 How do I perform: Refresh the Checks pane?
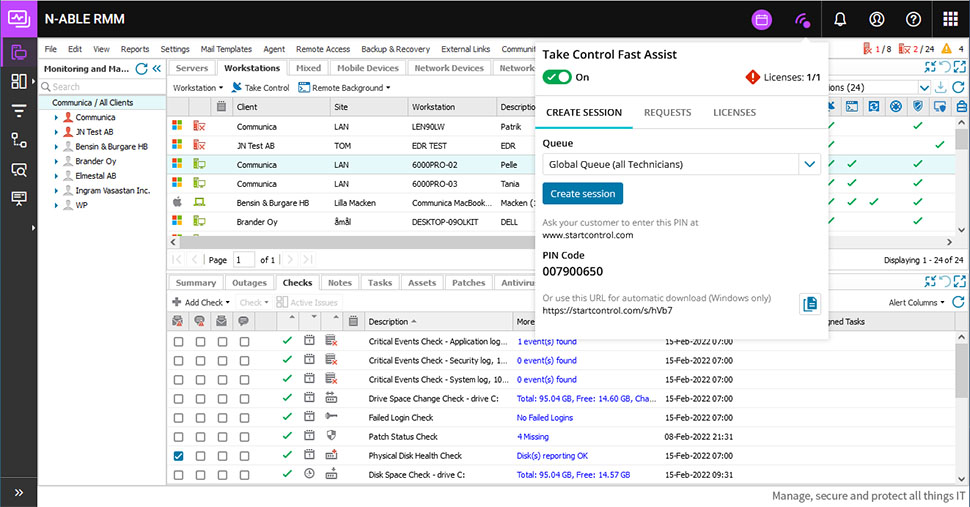[958, 302]
